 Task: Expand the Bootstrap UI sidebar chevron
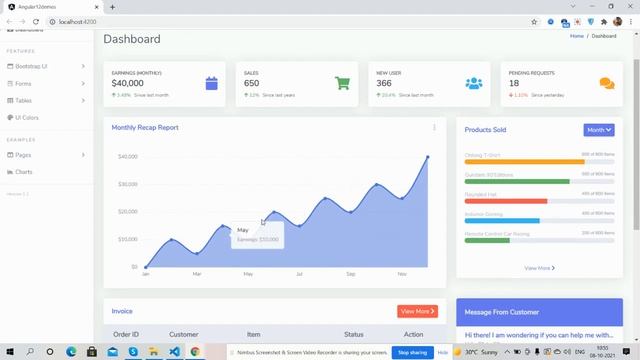point(83,66)
